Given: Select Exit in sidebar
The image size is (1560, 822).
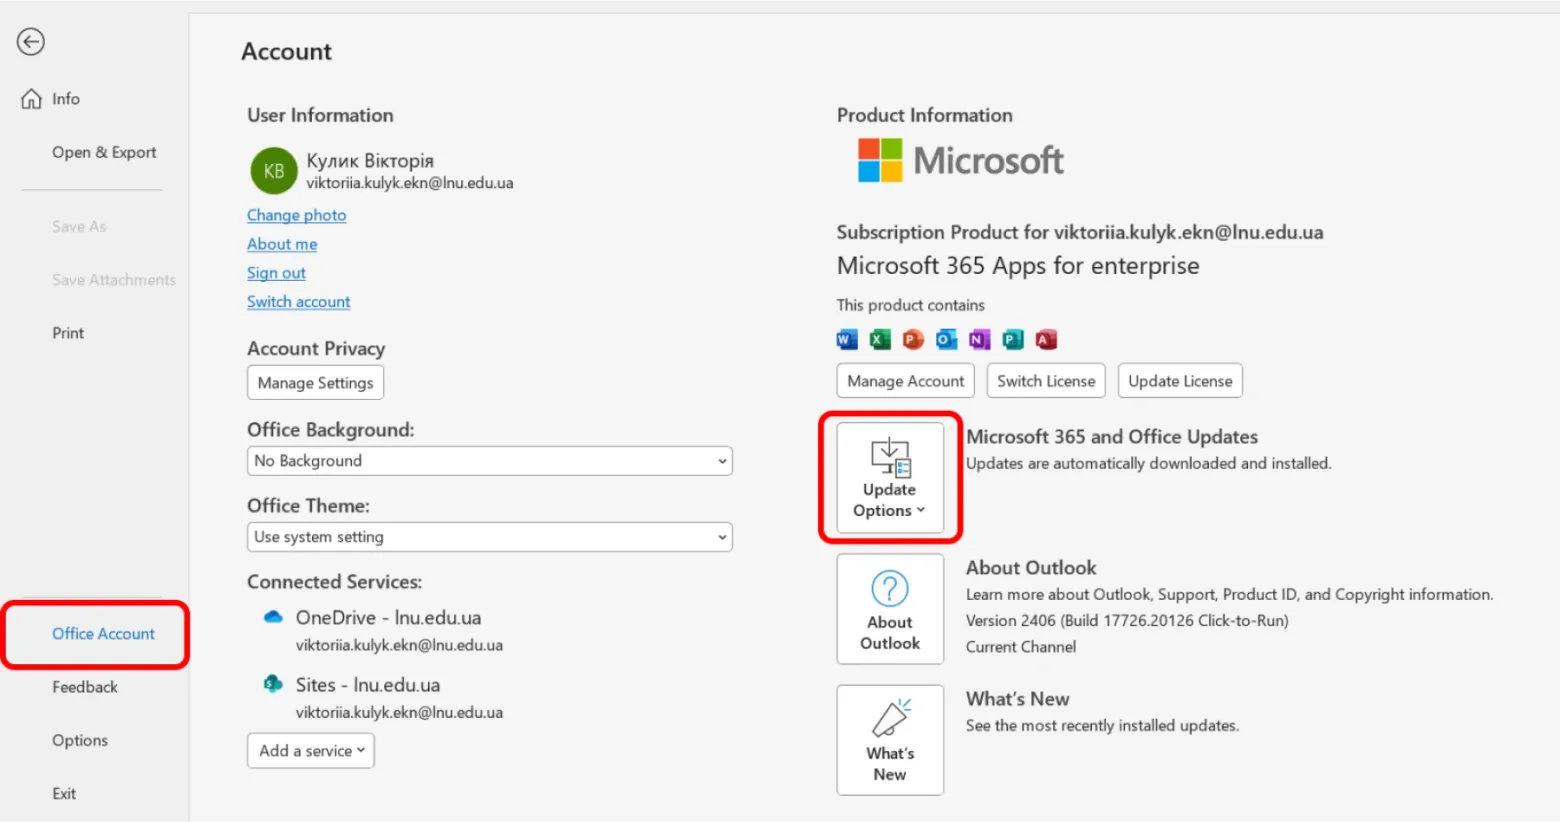Looking at the screenshot, I should pyautogui.click(x=64, y=794).
